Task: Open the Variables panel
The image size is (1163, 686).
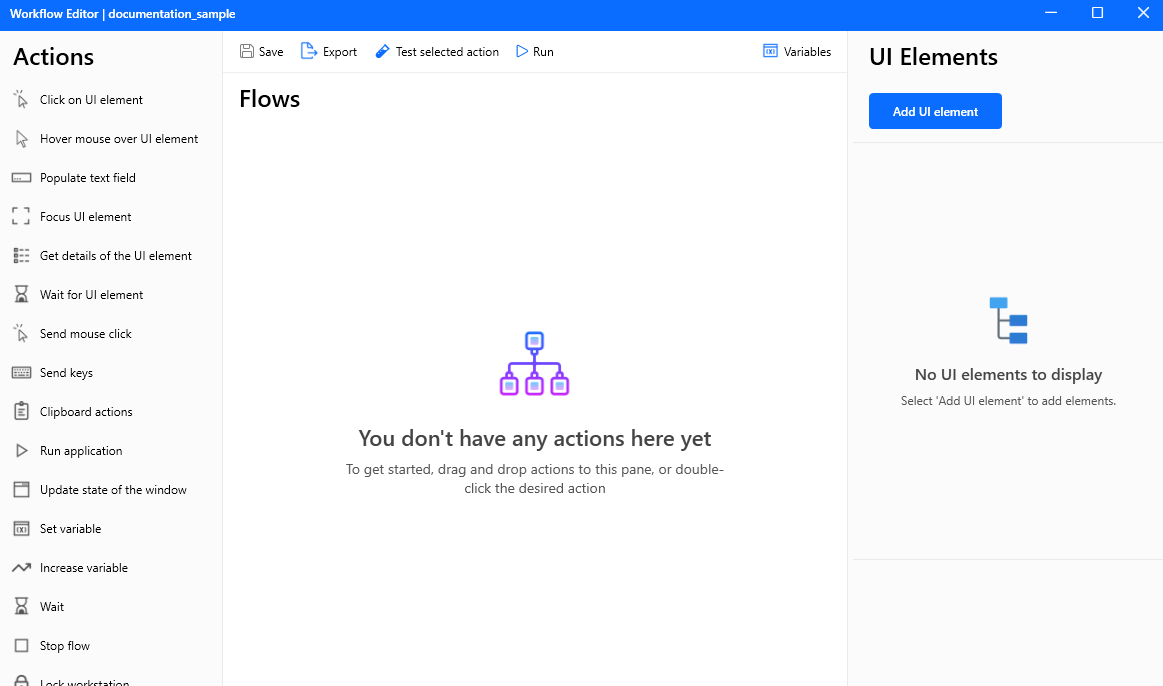Action: click(797, 51)
